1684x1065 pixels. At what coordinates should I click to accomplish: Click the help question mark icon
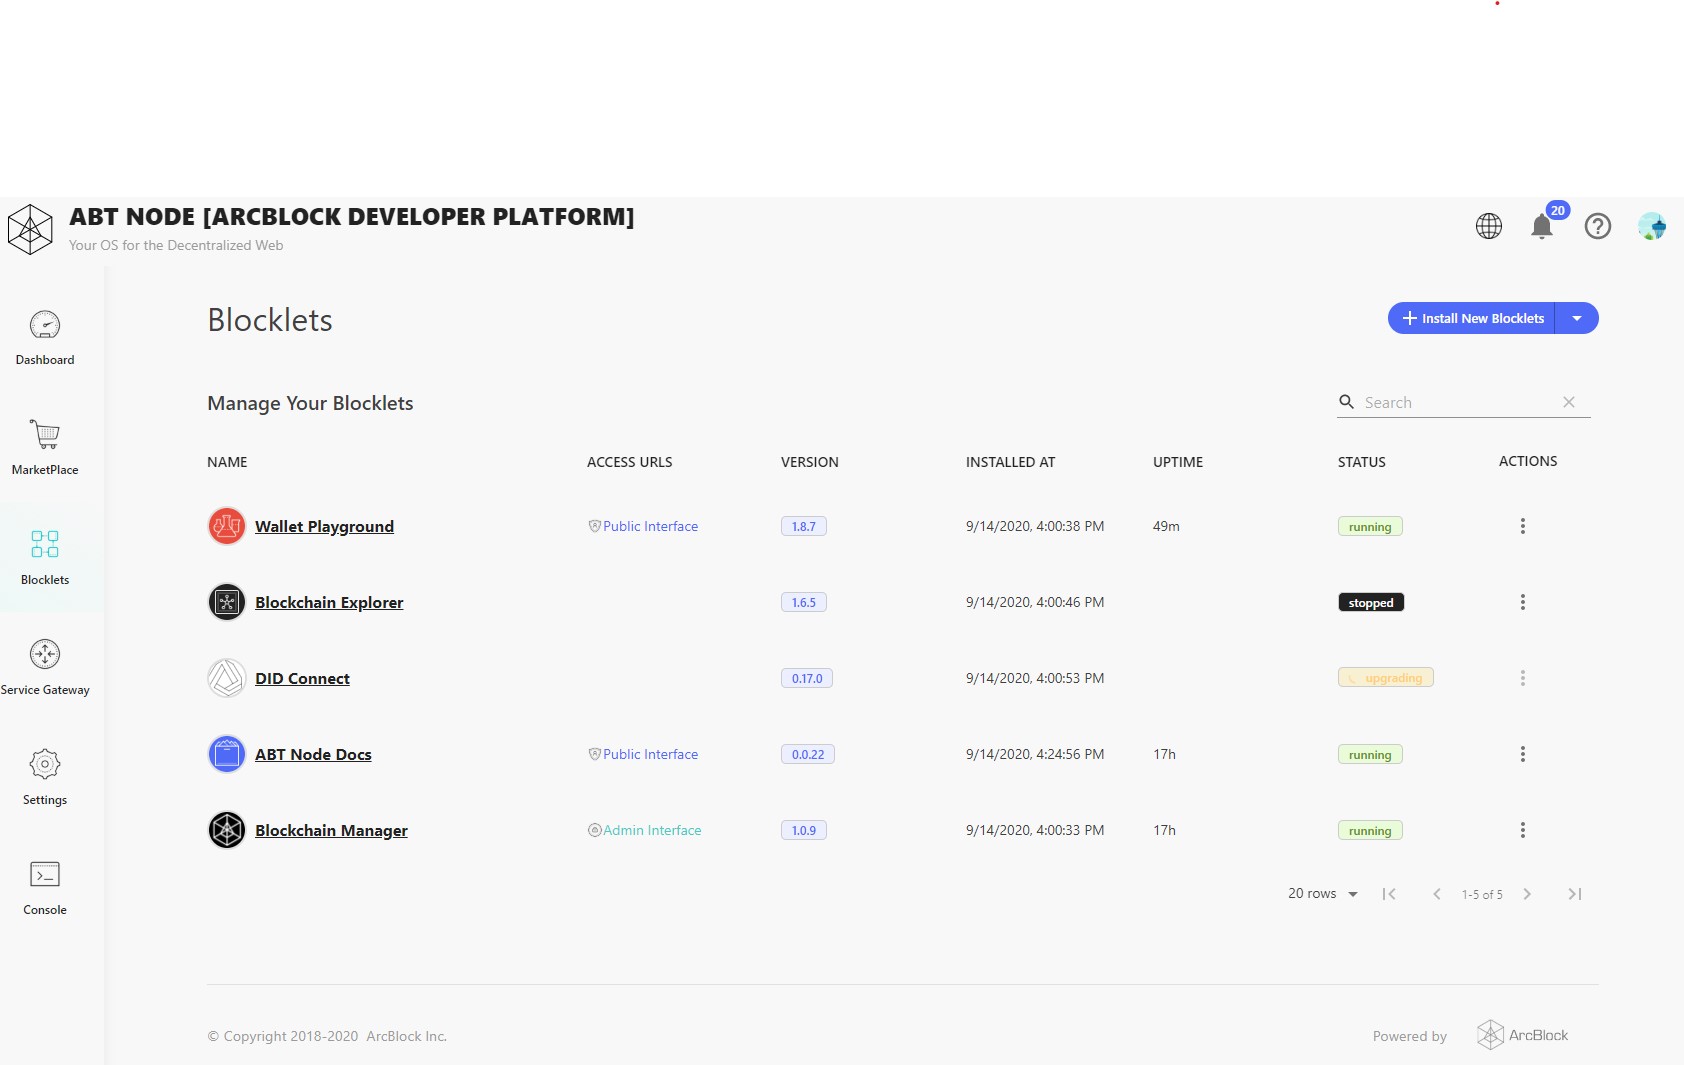(1598, 226)
